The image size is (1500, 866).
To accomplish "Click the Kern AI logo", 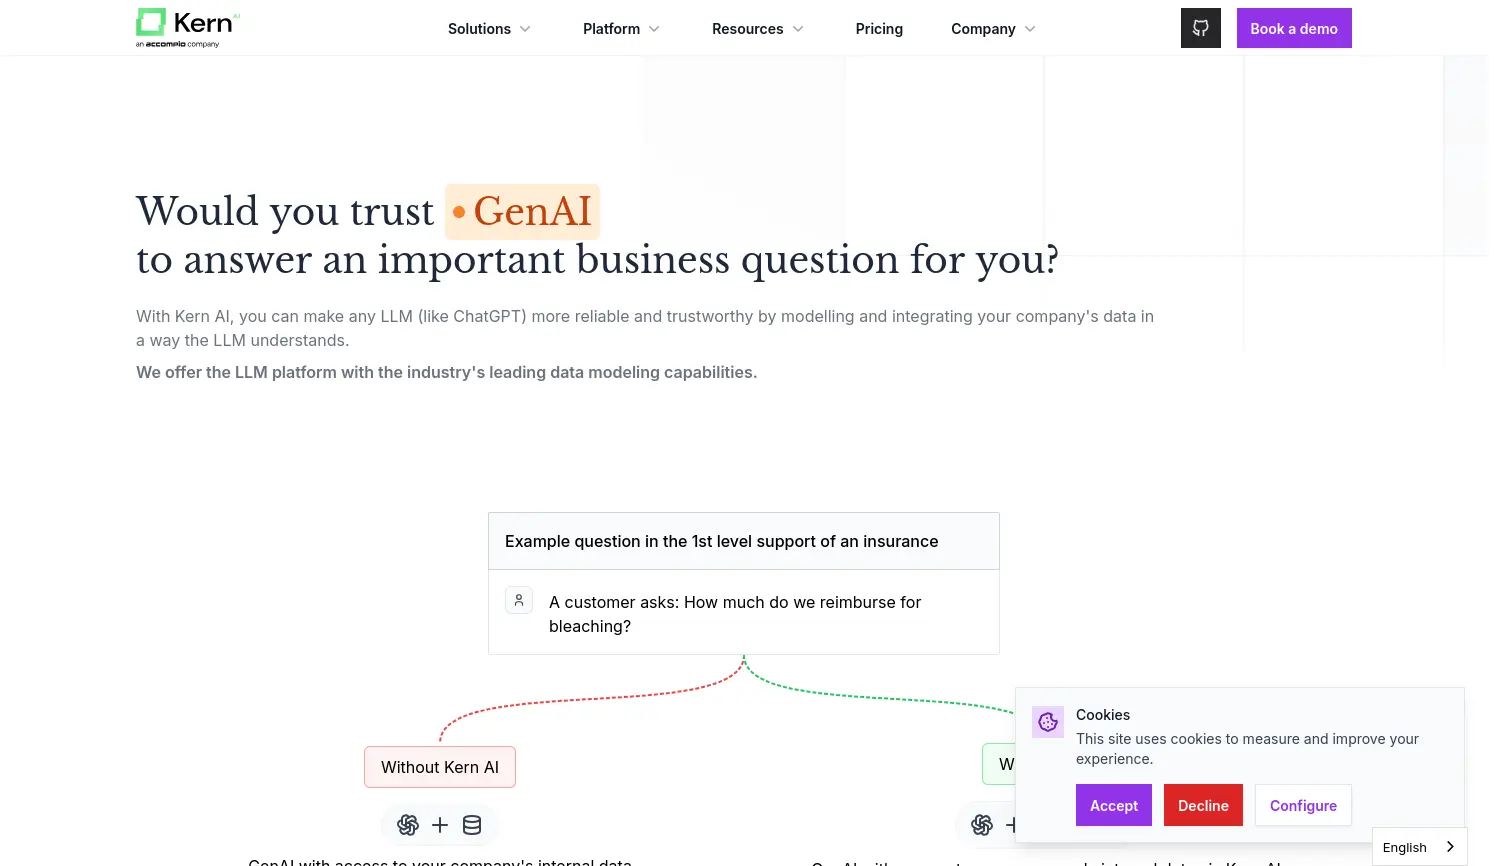I will coord(186,27).
